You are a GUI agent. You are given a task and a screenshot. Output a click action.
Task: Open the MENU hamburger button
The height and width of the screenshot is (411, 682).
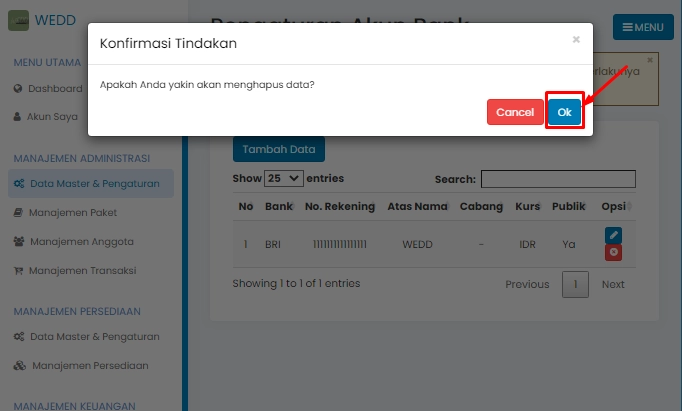coord(643,27)
